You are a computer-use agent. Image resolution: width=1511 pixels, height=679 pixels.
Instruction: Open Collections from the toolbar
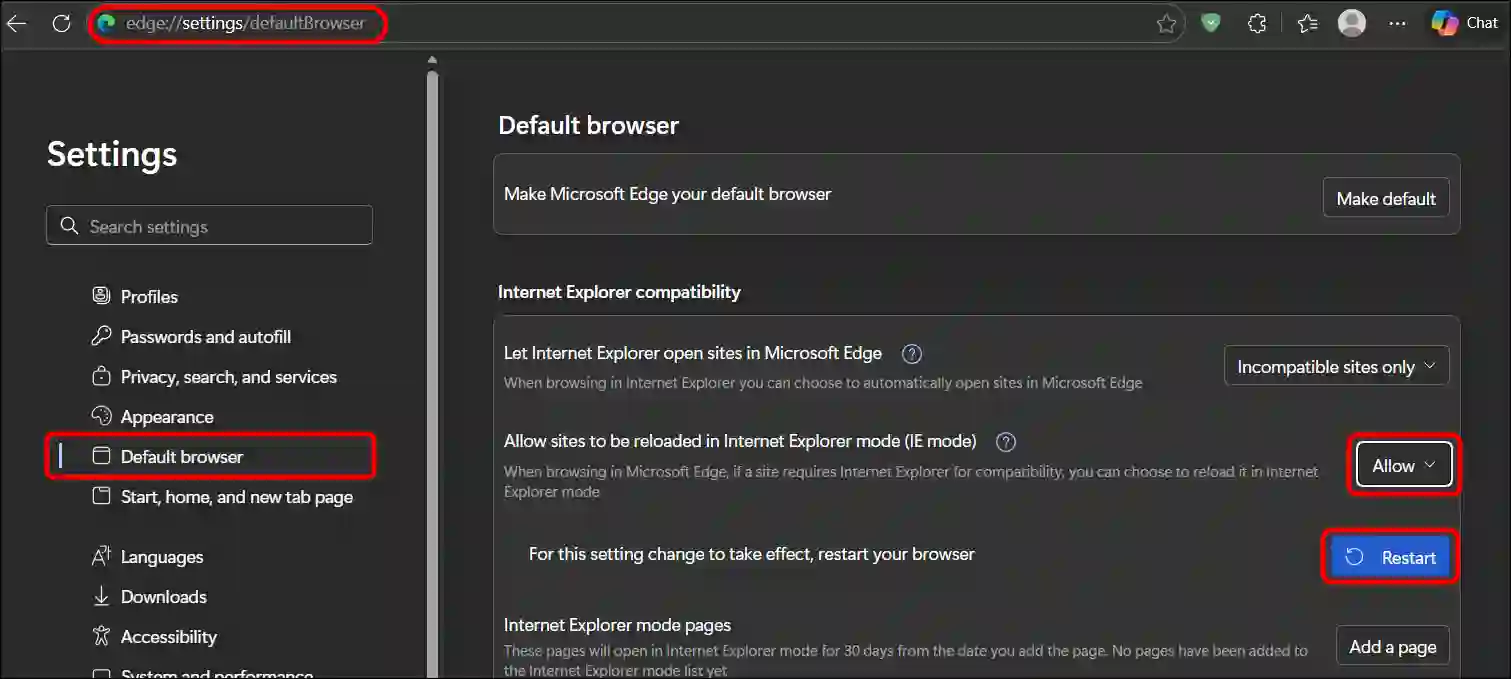(1306, 22)
